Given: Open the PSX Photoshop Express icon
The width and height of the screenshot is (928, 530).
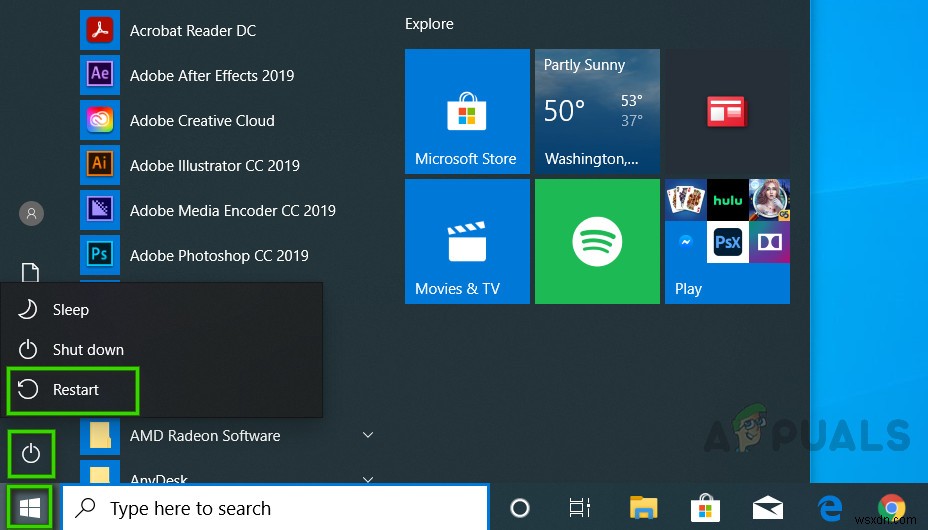Looking at the screenshot, I should click(x=727, y=242).
